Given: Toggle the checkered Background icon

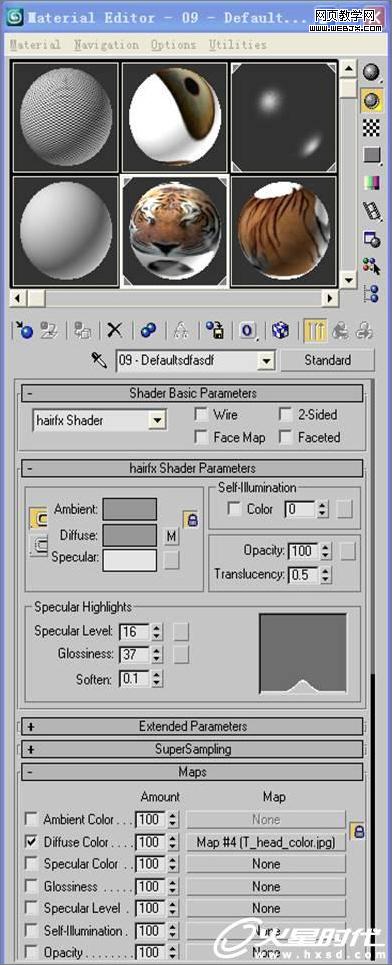Looking at the screenshot, I should [371, 127].
